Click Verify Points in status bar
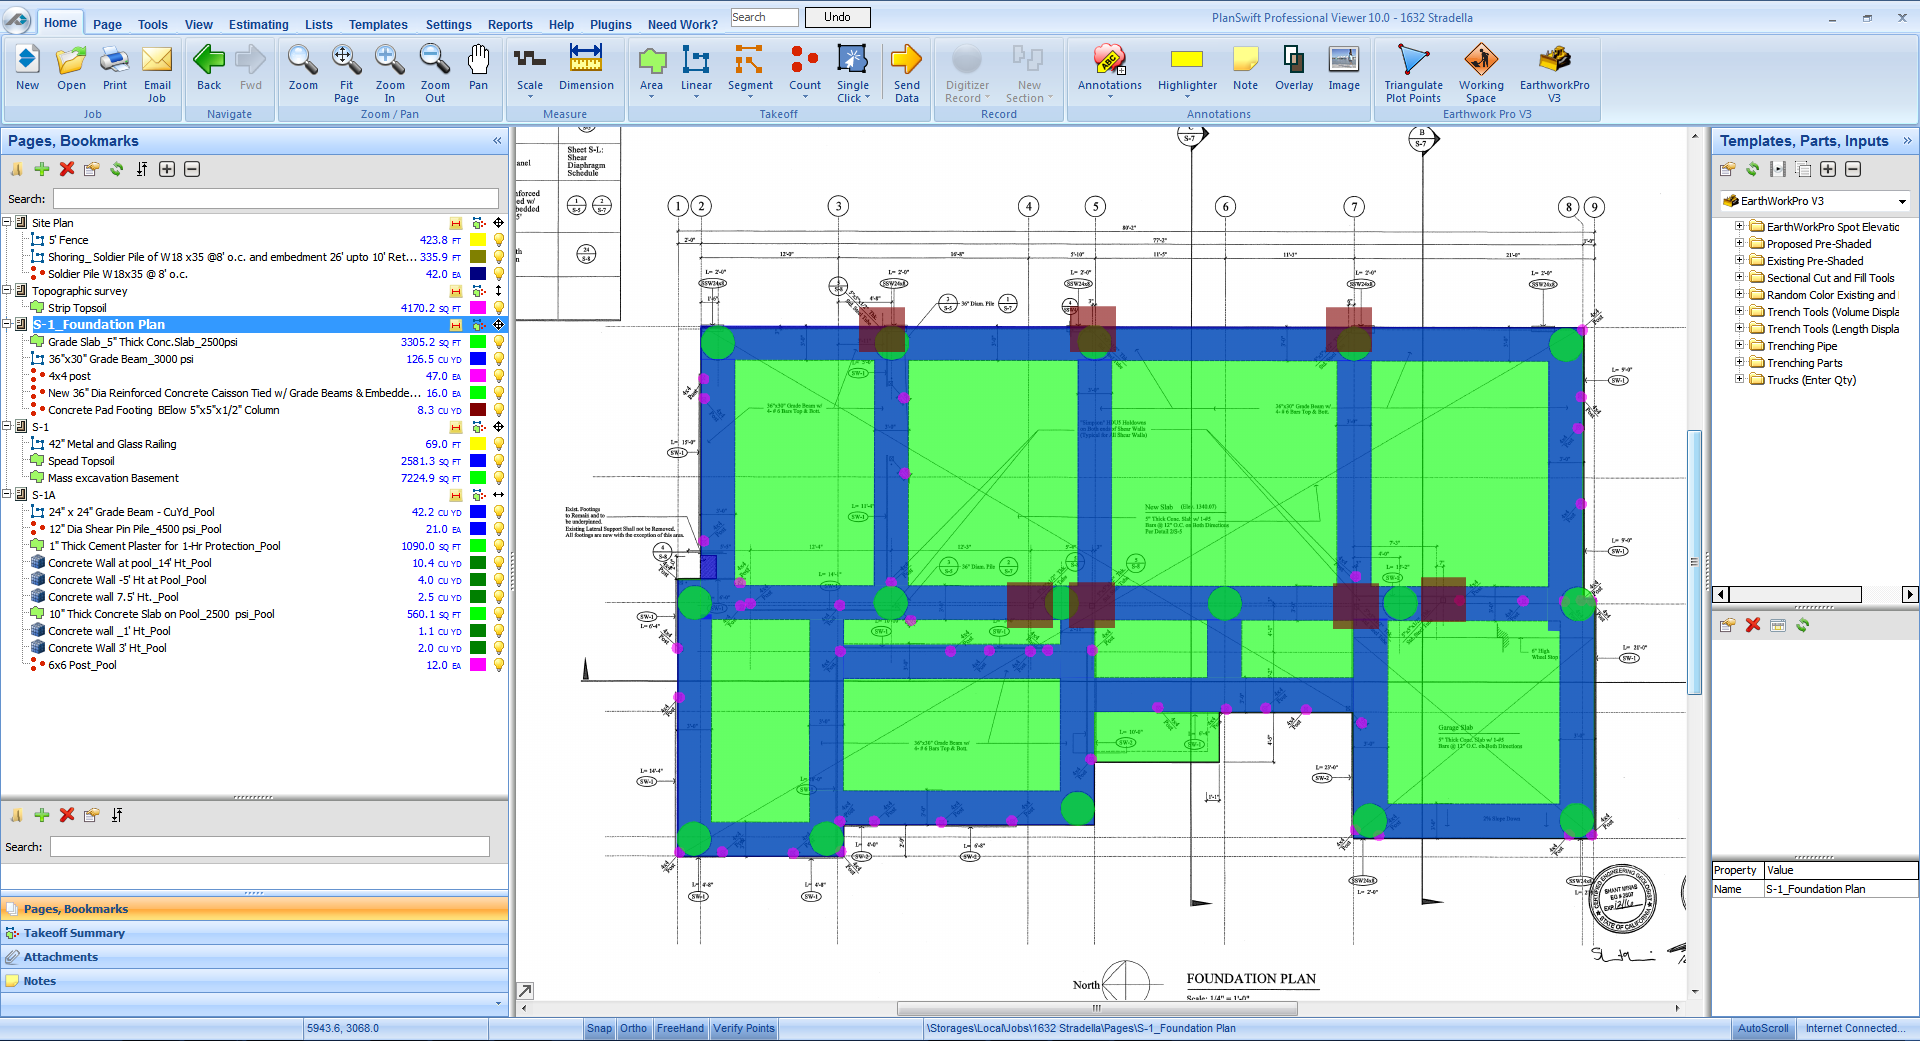 pos(744,1028)
